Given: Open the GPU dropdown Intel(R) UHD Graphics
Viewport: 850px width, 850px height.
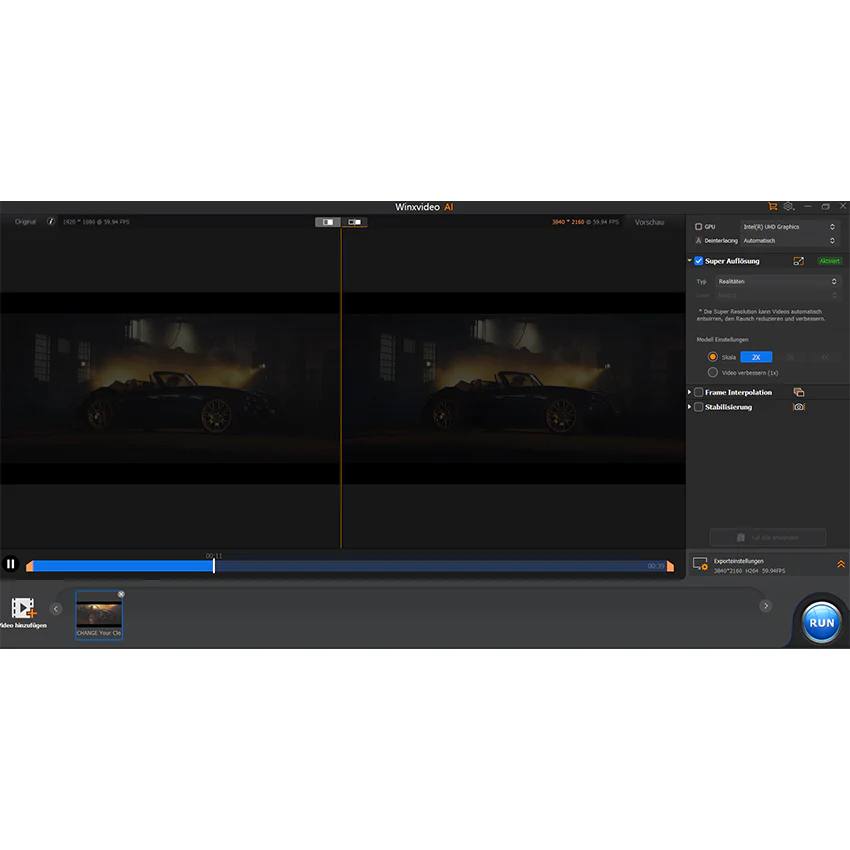Looking at the screenshot, I should click(789, 227).
